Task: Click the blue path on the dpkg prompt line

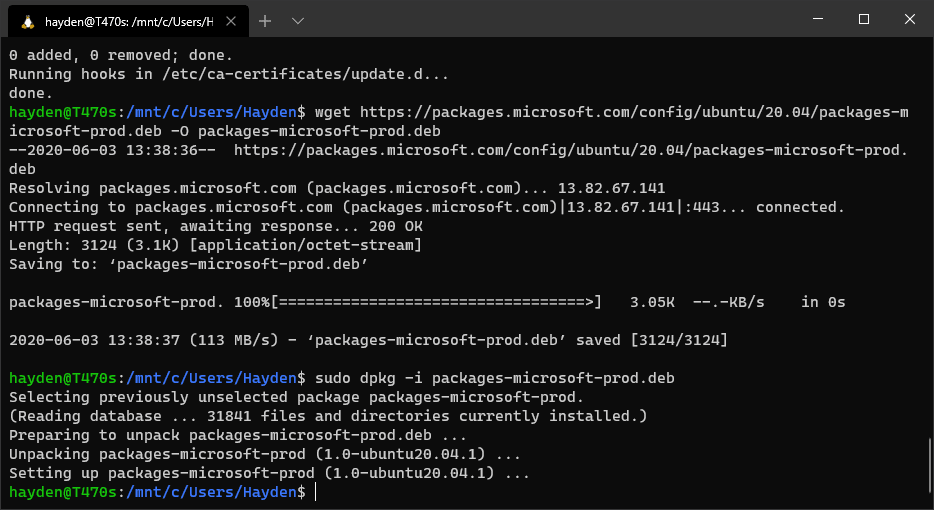Action: click(x=211, y=378)
